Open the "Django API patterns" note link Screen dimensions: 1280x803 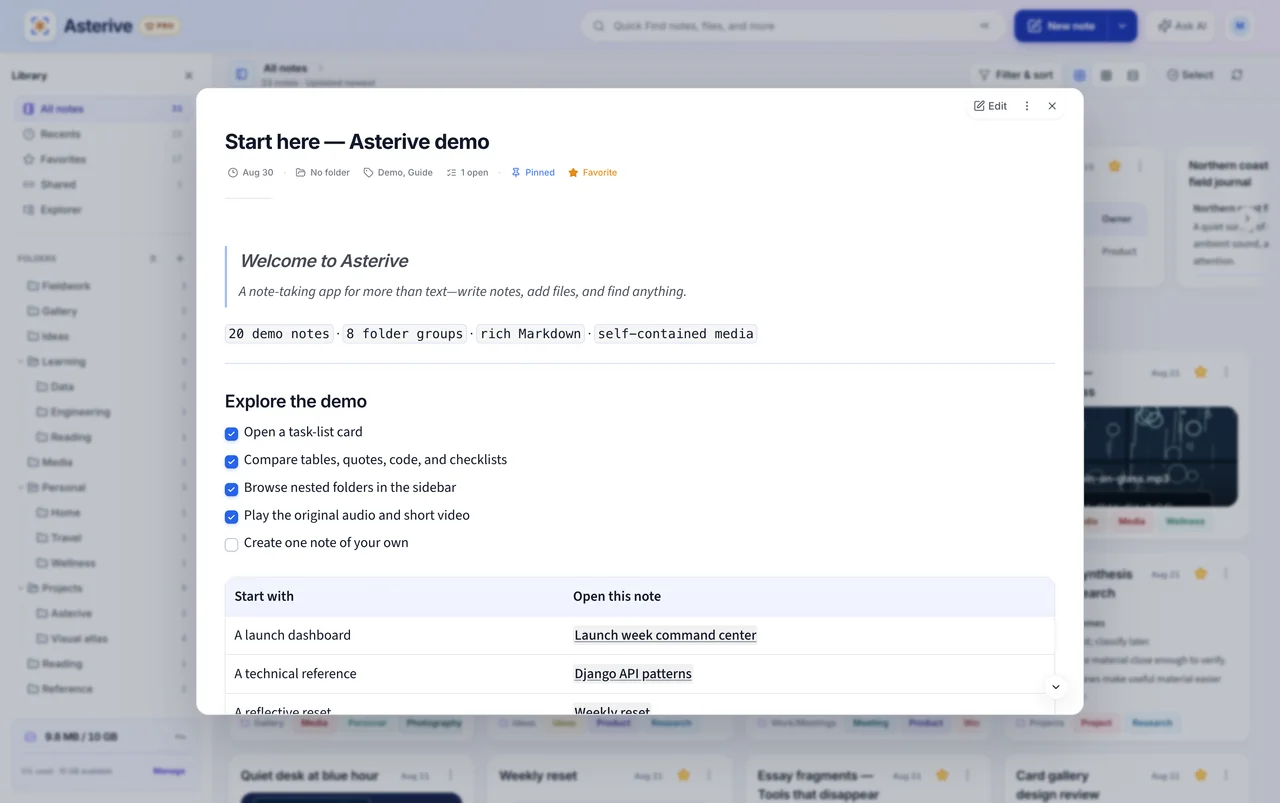click(633, 674)
